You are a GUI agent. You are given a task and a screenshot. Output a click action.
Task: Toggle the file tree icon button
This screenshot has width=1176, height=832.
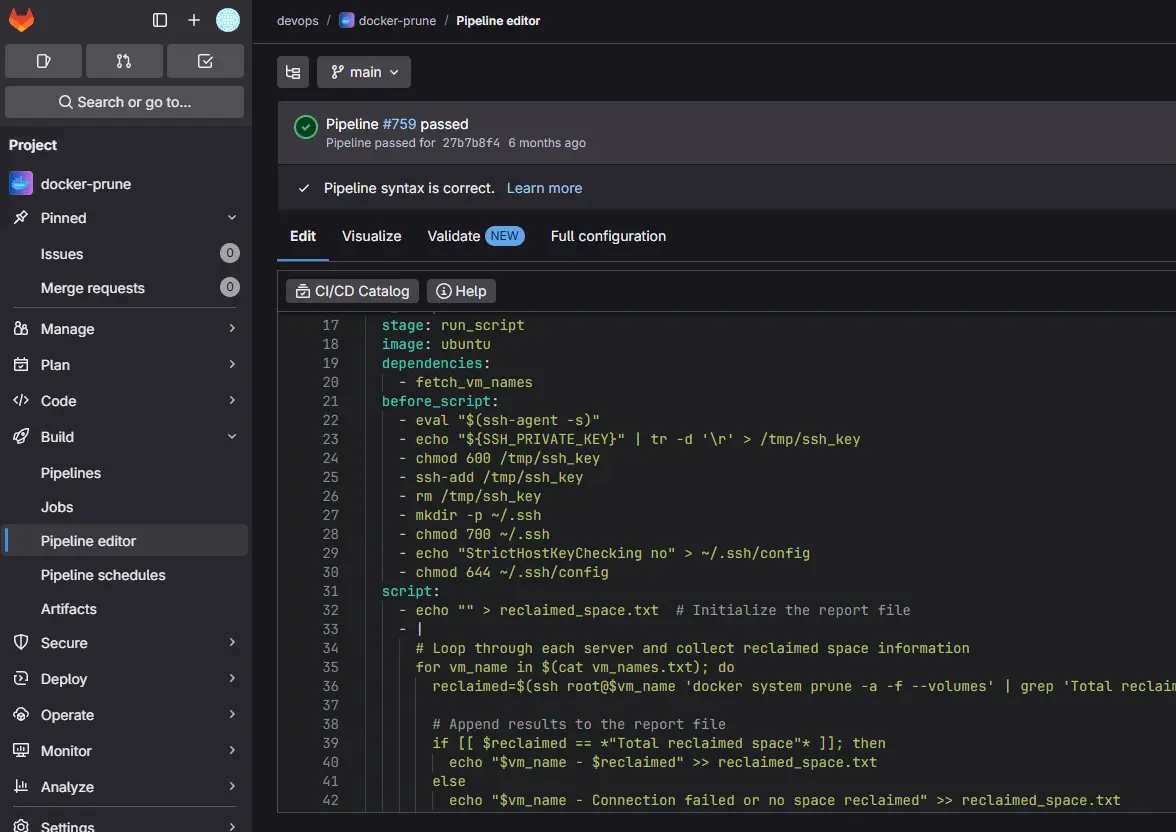(293, 72)
